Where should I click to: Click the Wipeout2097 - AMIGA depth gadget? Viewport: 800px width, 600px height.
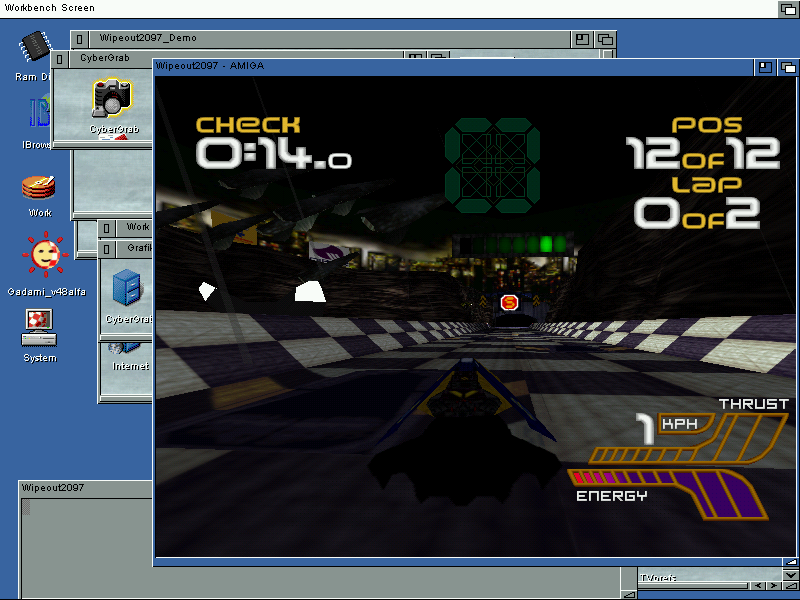coord(787,67)
